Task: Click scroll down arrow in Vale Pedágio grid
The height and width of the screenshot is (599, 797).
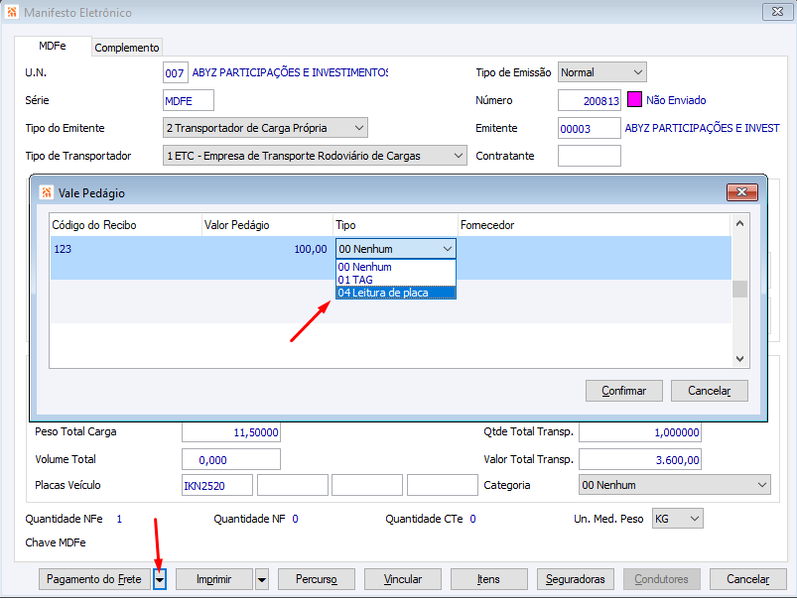Action: pyautogui.click(x=740, y=359)
